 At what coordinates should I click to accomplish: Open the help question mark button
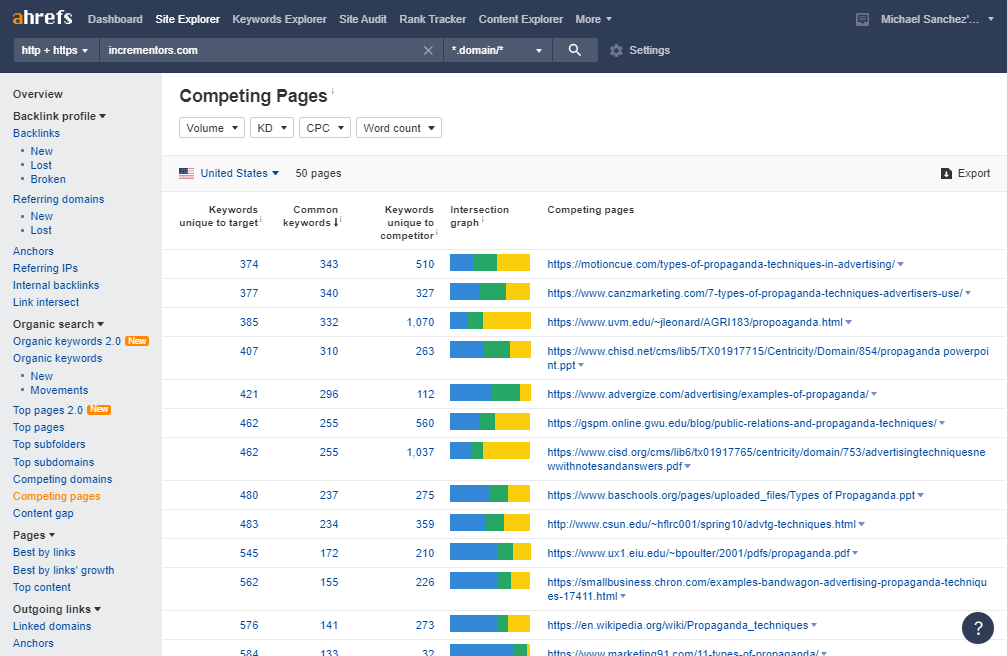click(977, 628)
